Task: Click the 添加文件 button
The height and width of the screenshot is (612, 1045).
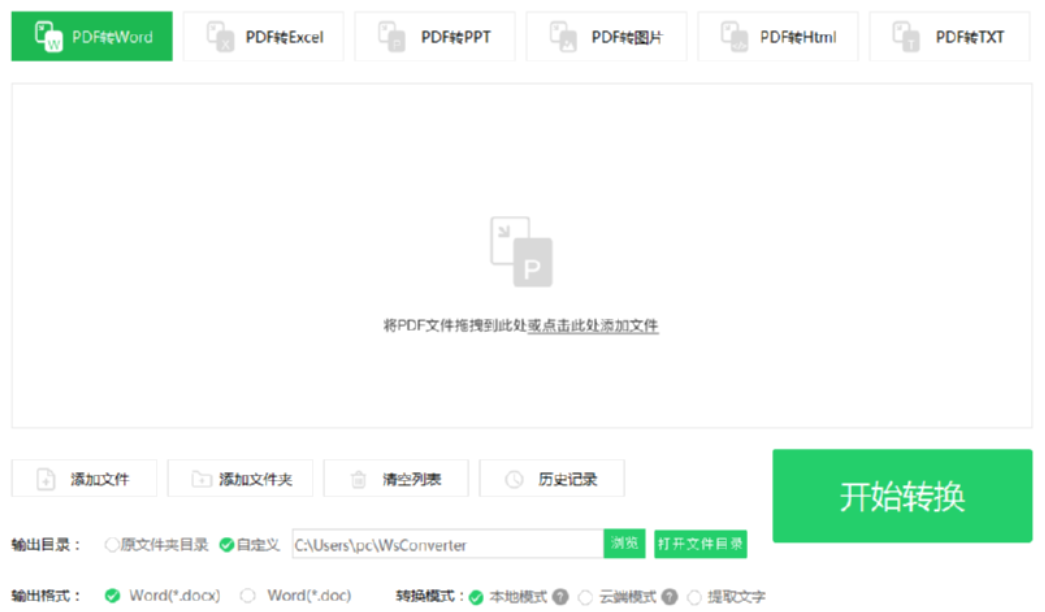Action: tap(84, 479)
